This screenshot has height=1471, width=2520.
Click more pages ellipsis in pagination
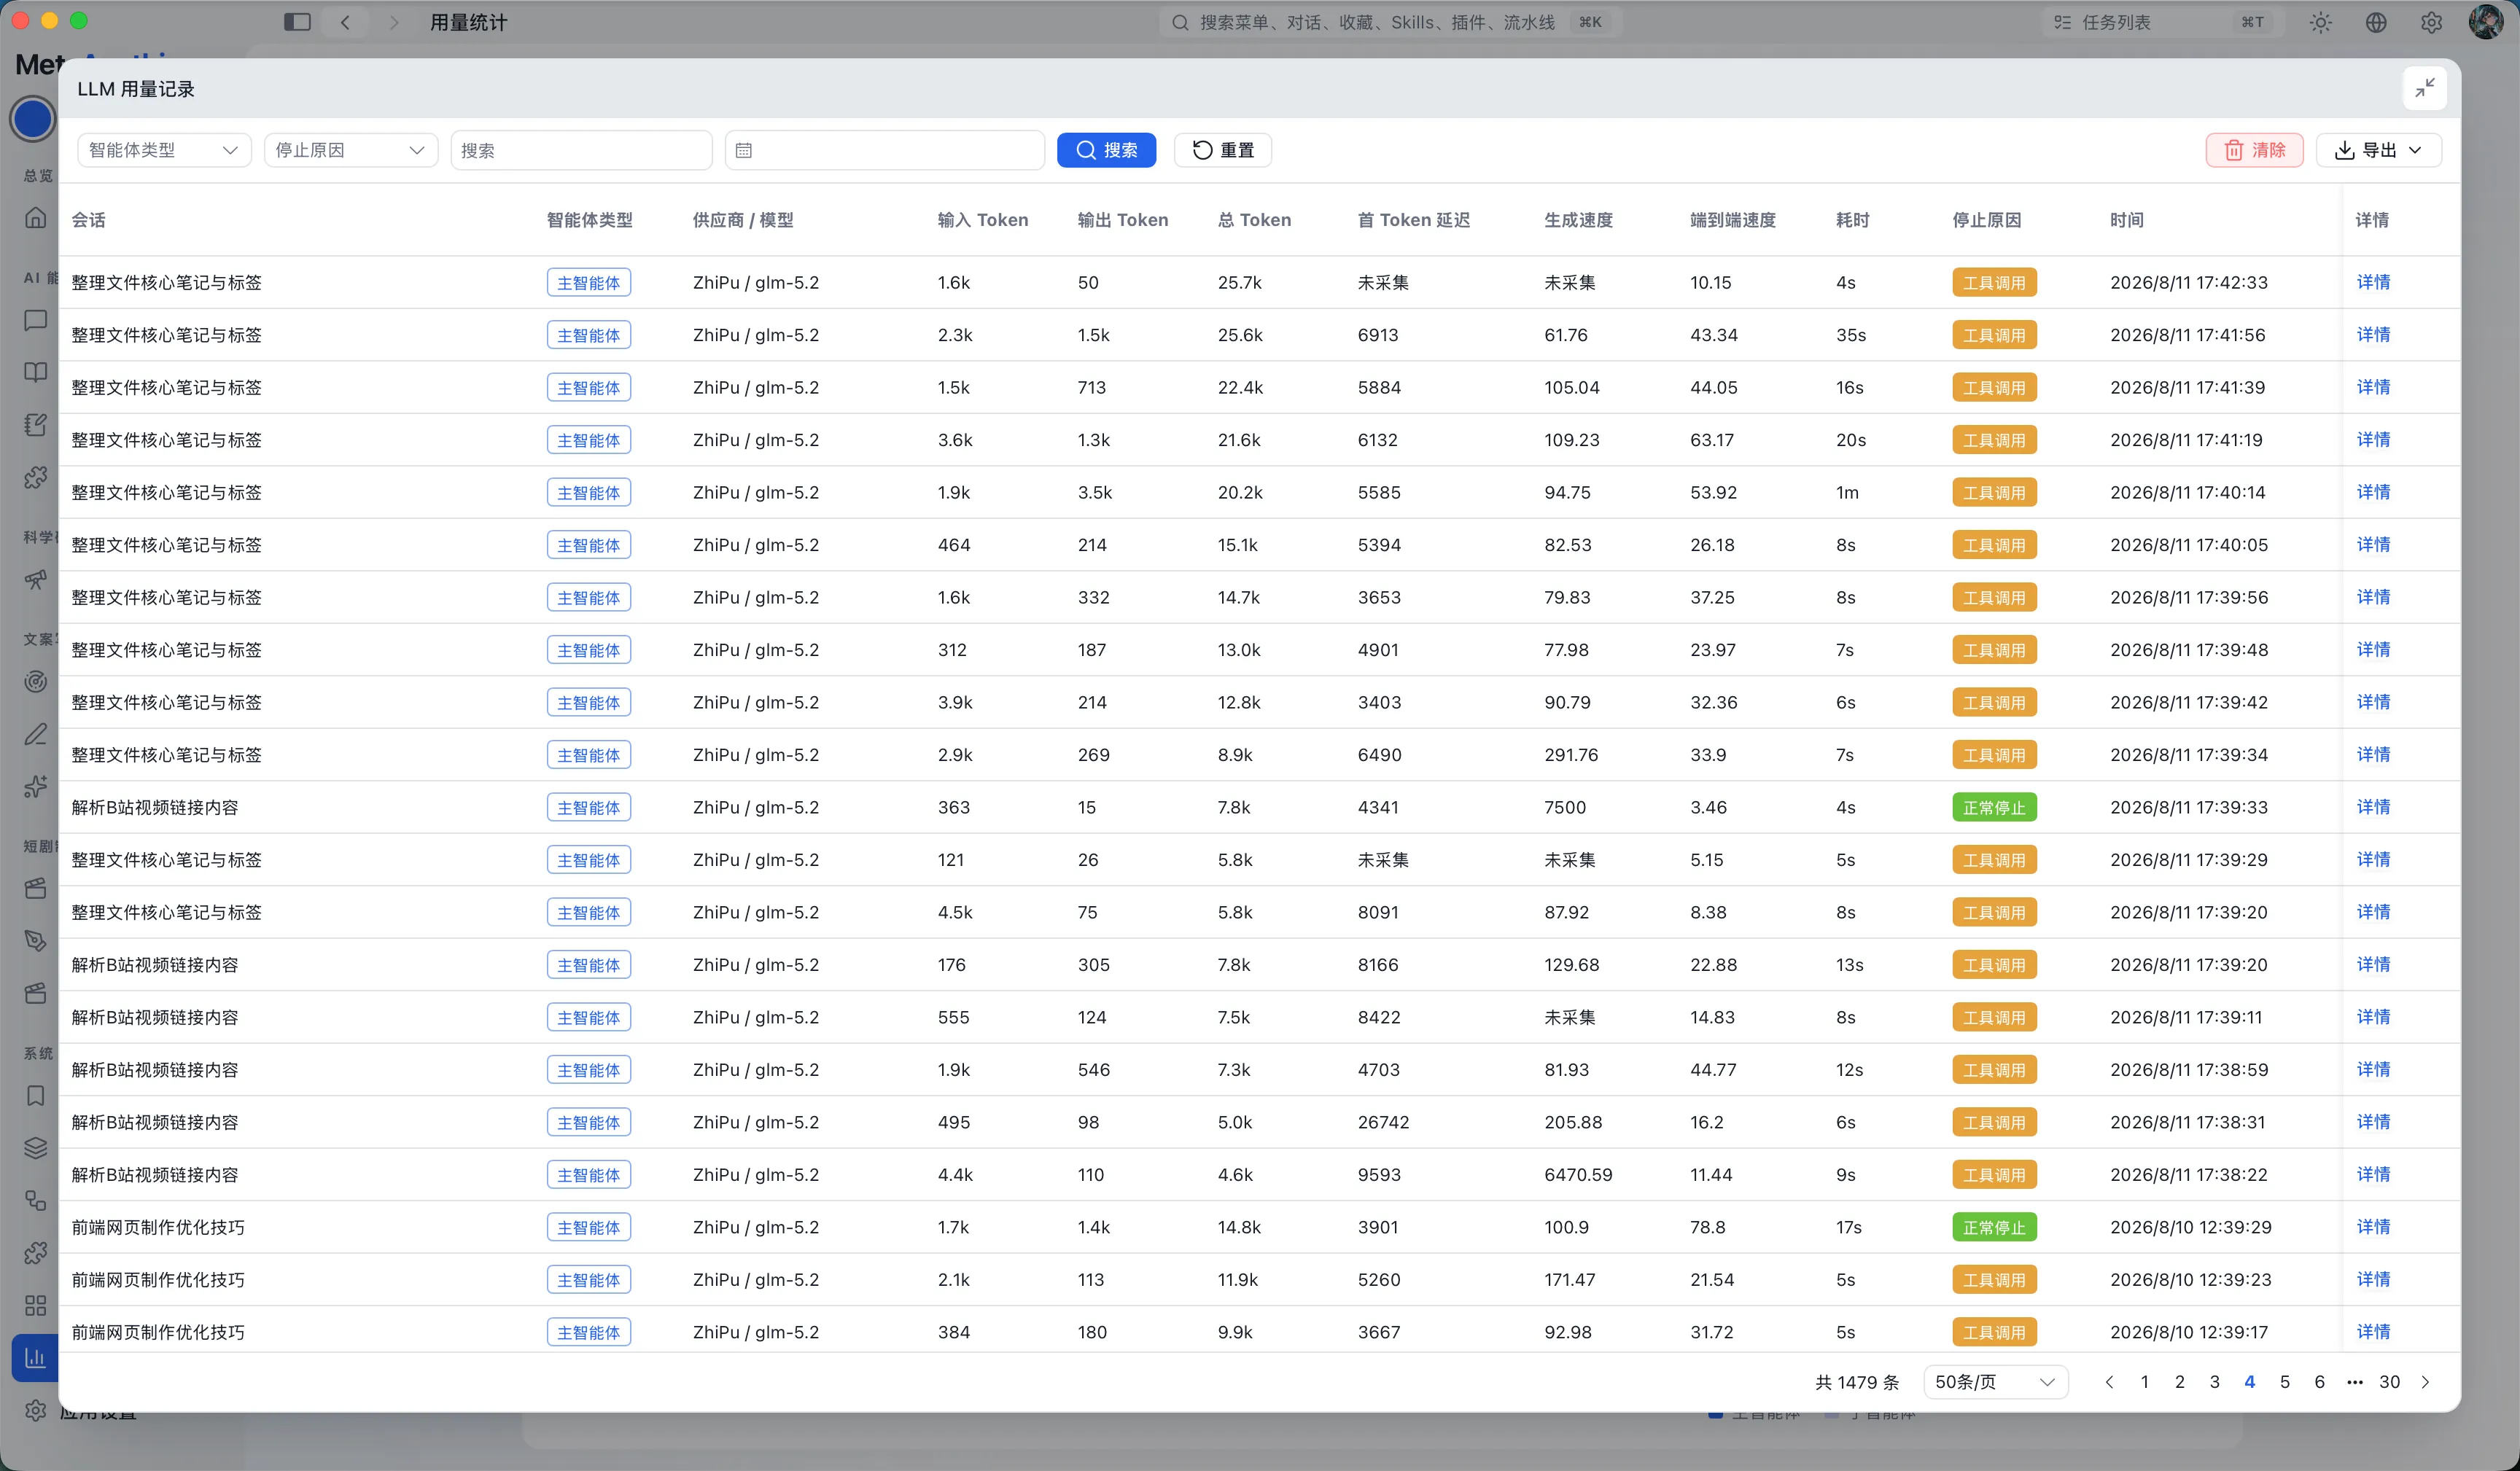click(2354, 1381)
